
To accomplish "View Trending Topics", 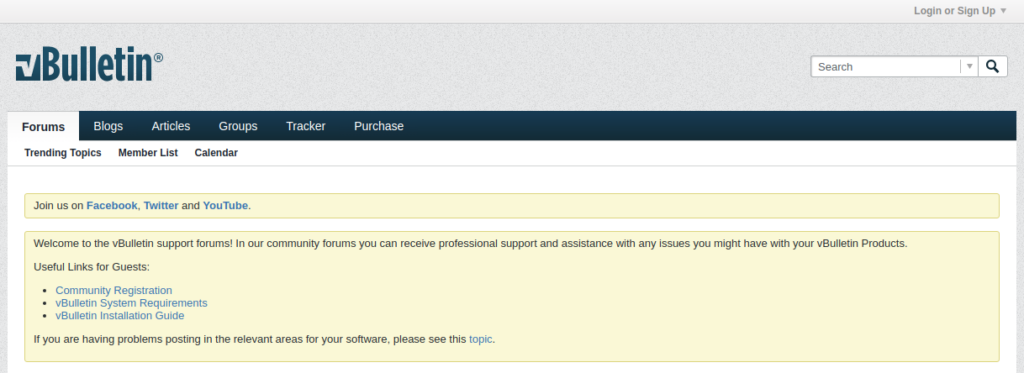I will tap(63, 153).
